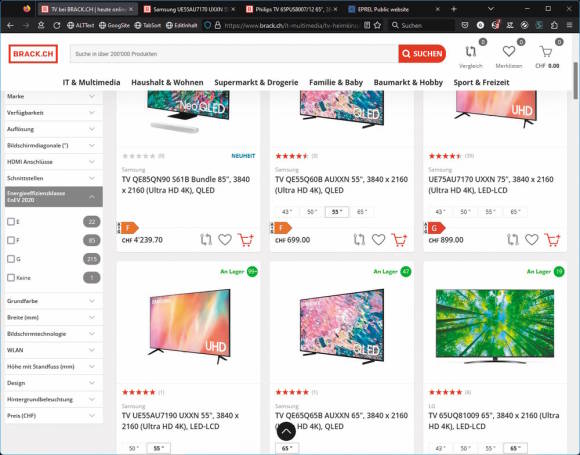Screen dimensions: 580x455
Task: Click the SUCHEN search button
Action: pyautogui.click(x=422, y=54)
